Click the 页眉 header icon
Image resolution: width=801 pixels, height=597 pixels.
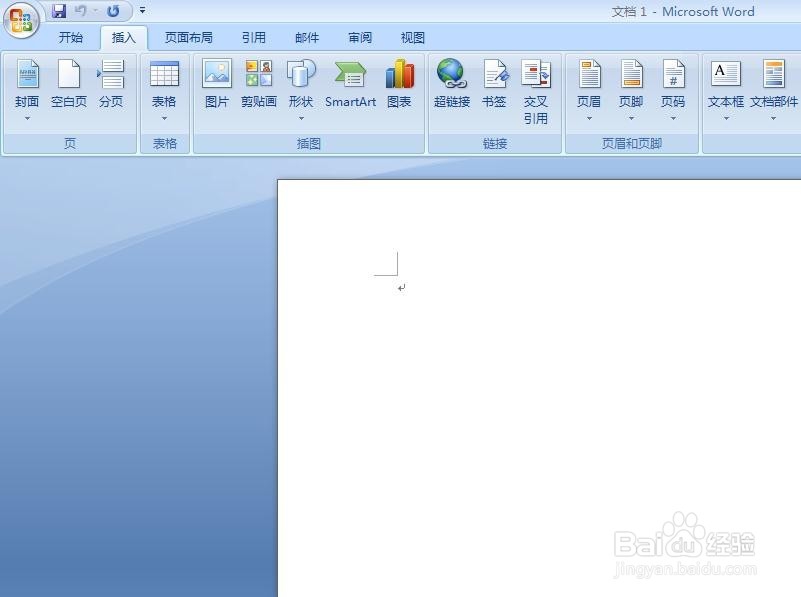click(x=590, y=74)
